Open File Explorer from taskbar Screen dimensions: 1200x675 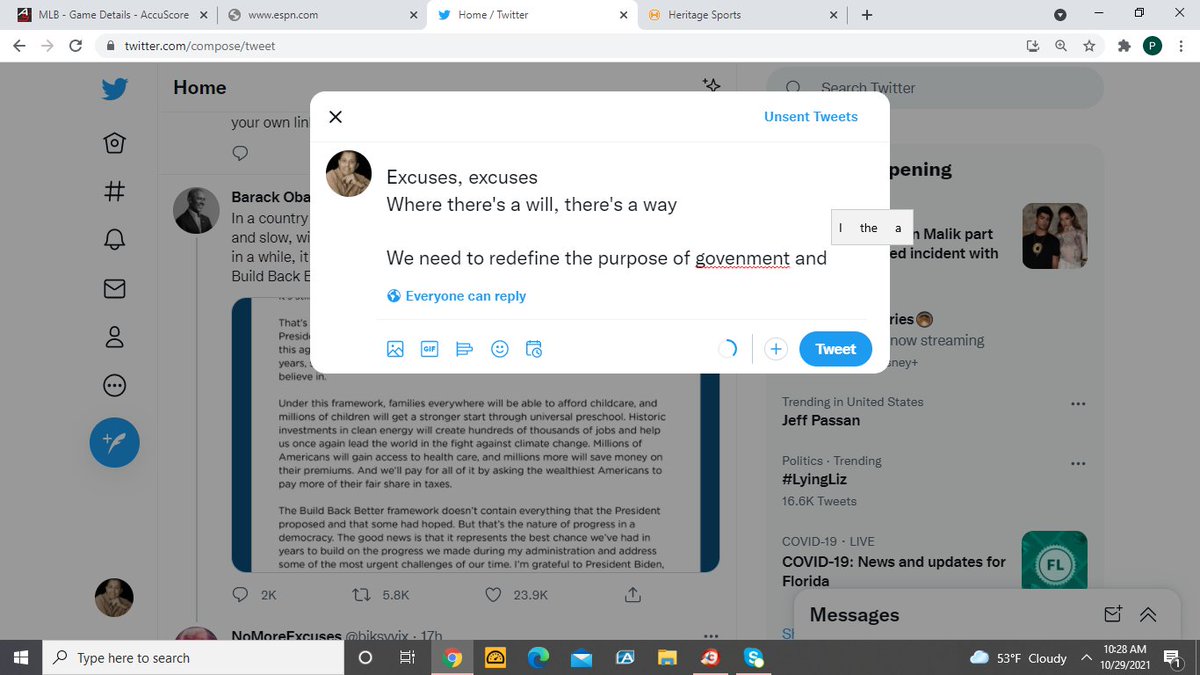668,657
